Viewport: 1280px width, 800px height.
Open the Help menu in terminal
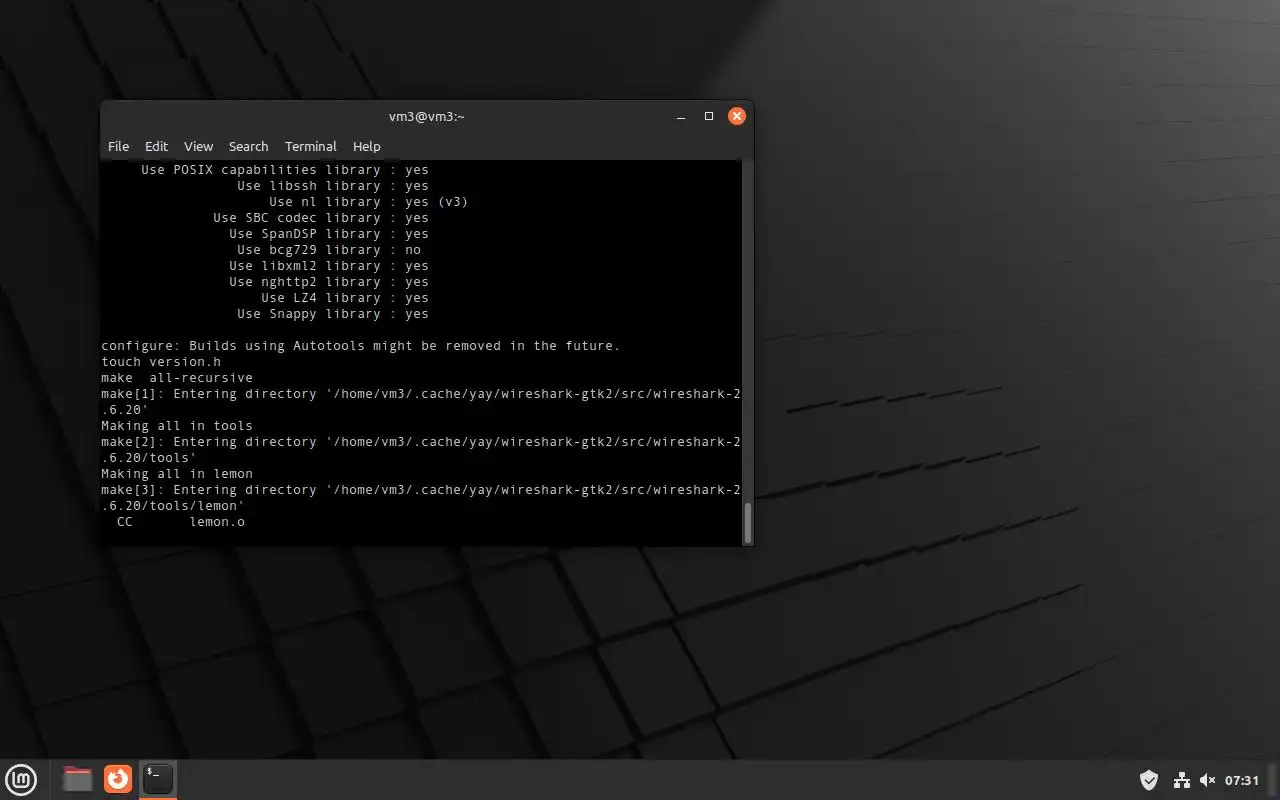point(367,146)
